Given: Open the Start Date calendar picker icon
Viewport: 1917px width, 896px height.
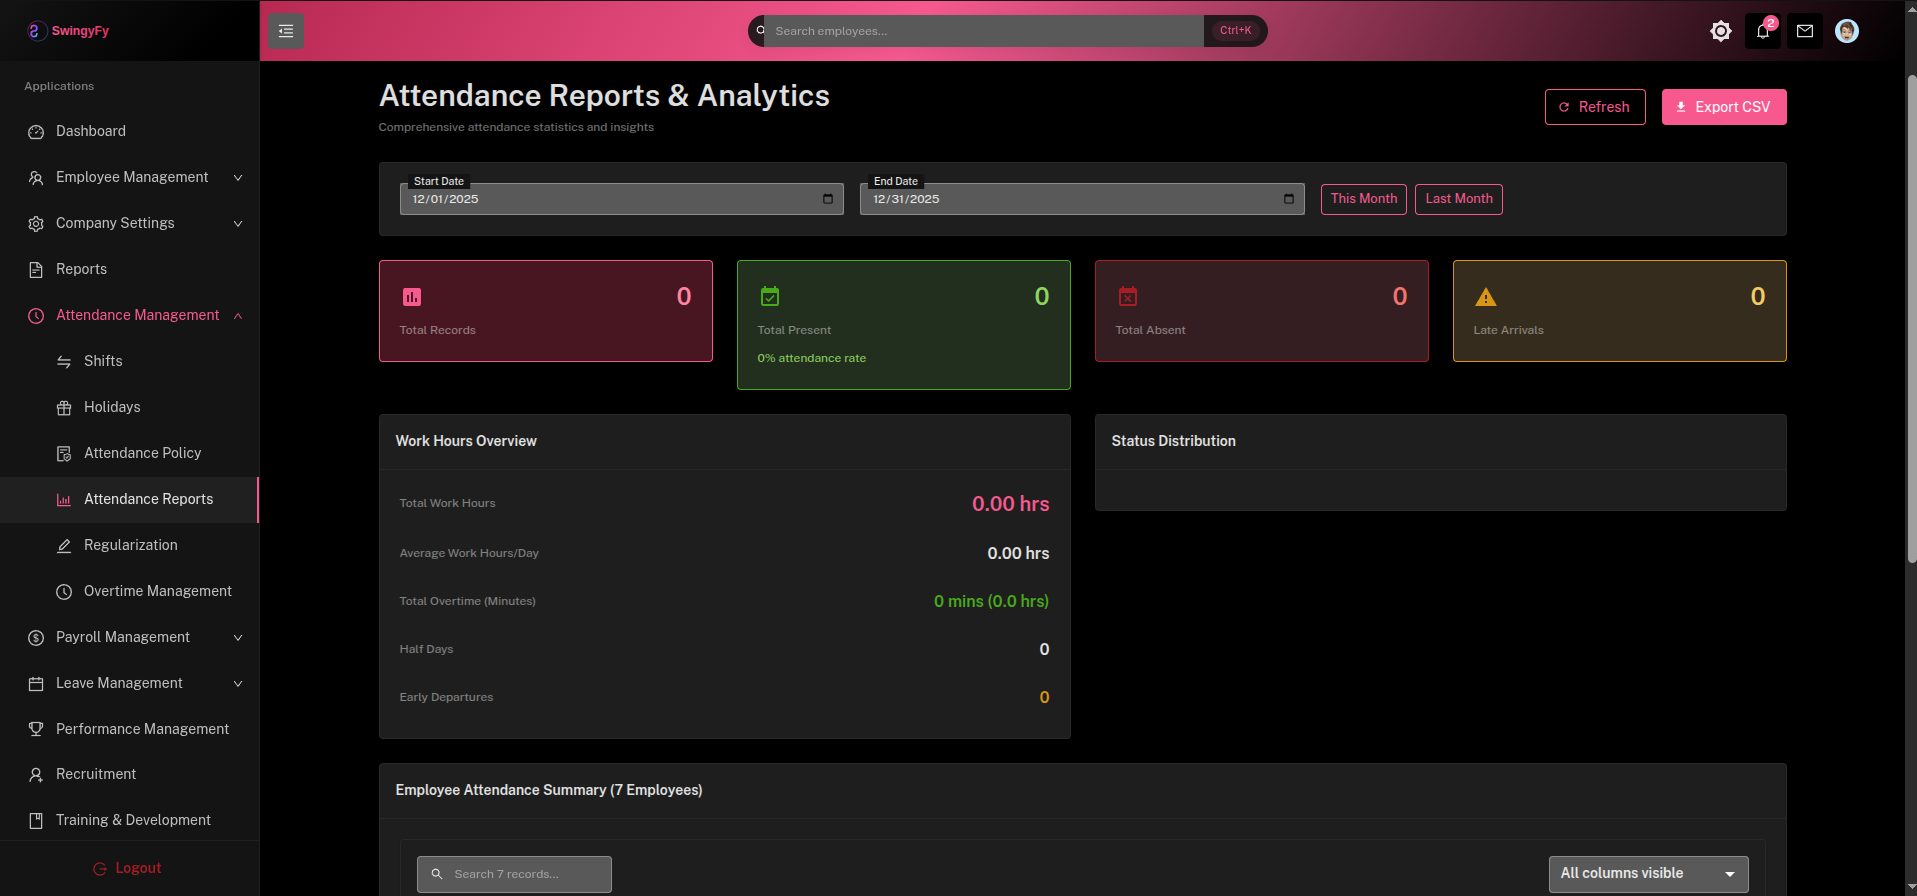Looking at the screenshot, I should click(x=827, y=199).
